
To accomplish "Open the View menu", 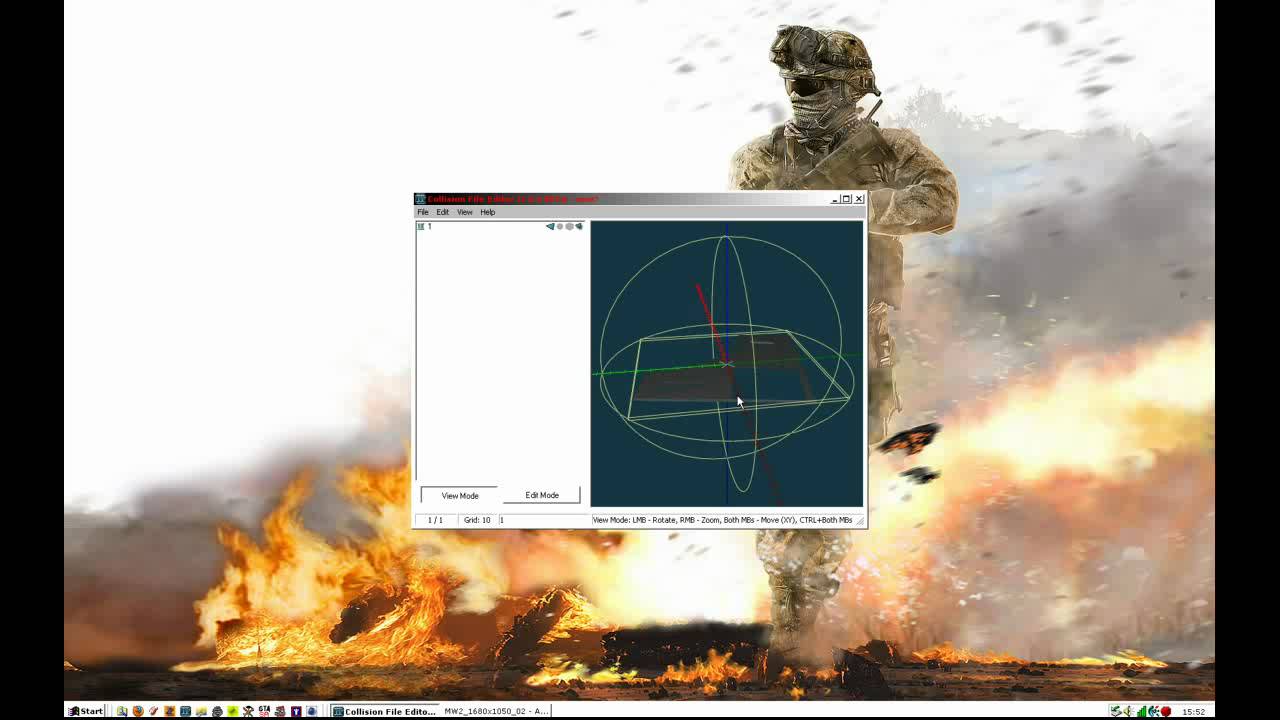I will click(465, 212).
